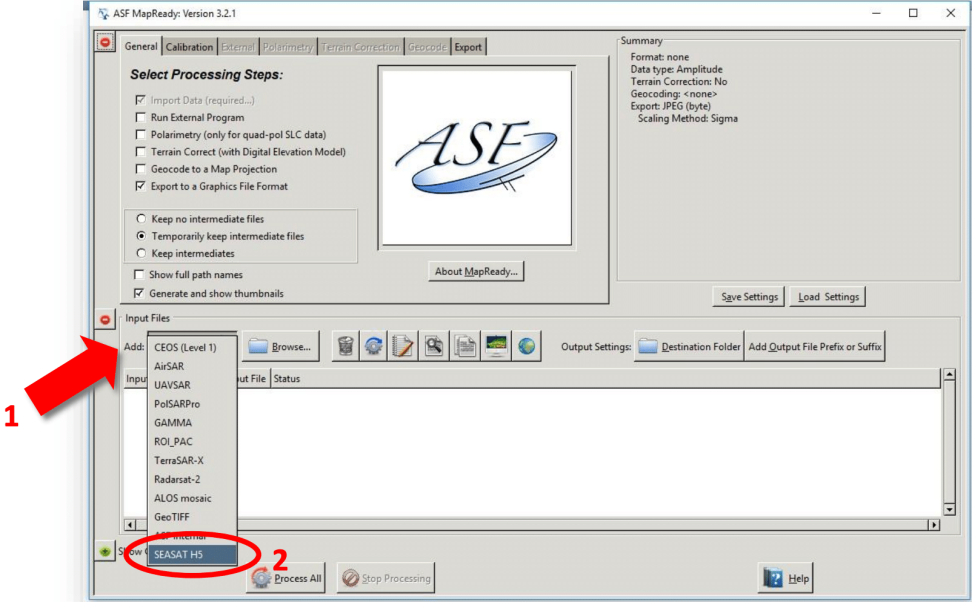The height and width of the screenshot is (602, 972).
Task: Click the Load Settings button
Action: (x=828, y=297)
